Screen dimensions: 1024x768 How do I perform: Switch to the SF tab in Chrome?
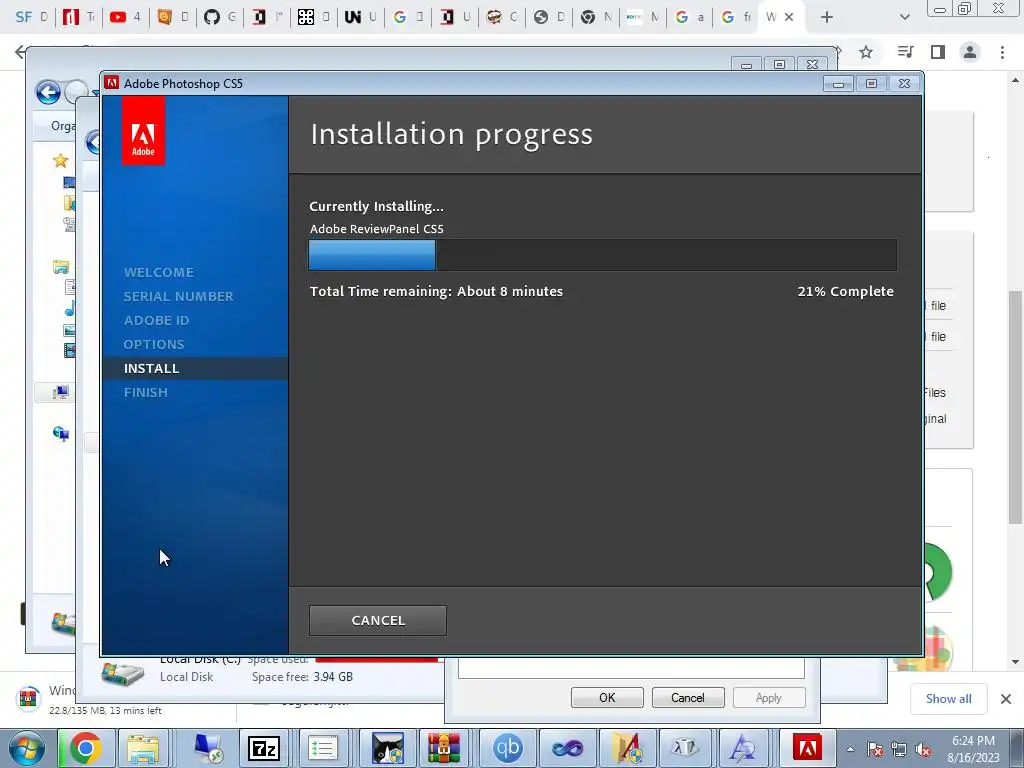pyautogui.click(x=31, y=17)
